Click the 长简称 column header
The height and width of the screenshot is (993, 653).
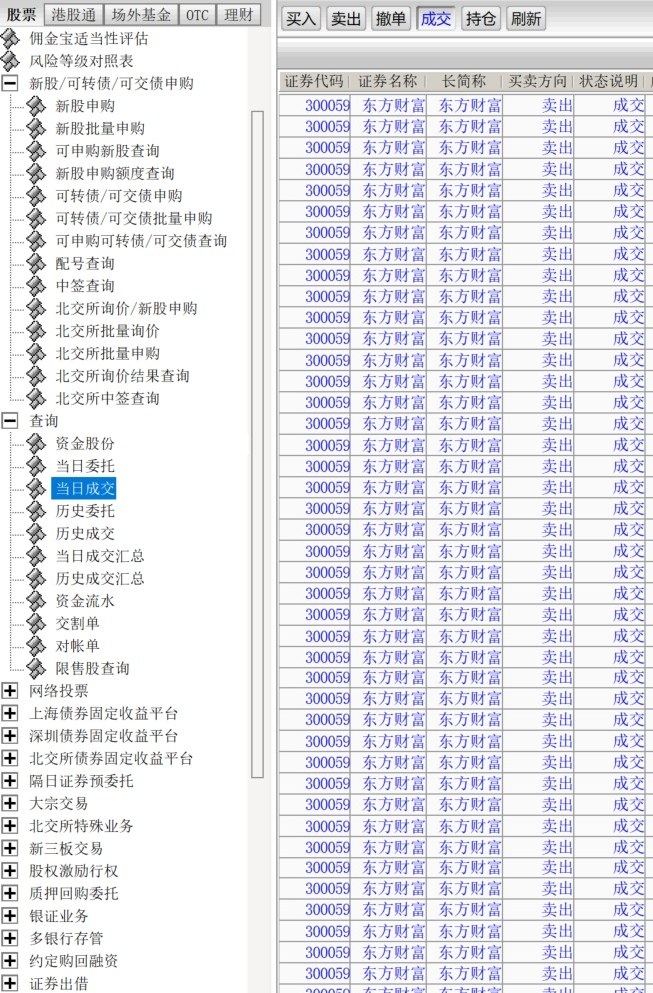pyautogui.click(x=464, y=81)
